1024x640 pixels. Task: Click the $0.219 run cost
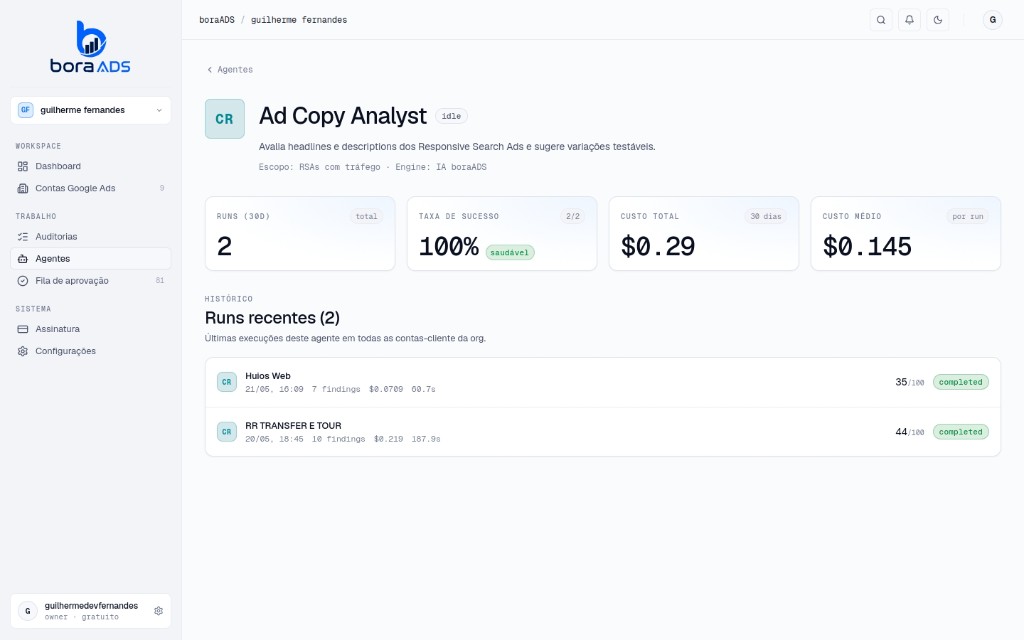(x=389, y=439)
